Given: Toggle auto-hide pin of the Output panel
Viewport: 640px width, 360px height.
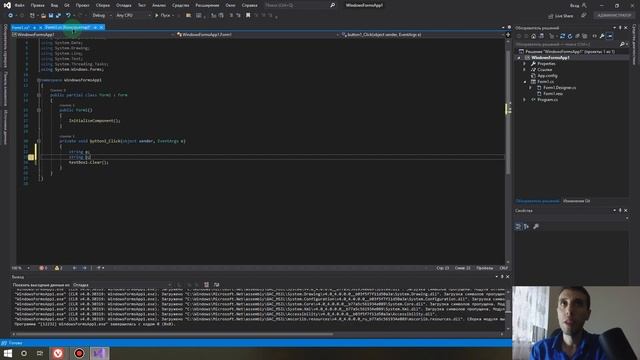Looking at the screenshot, I should 502,277.
